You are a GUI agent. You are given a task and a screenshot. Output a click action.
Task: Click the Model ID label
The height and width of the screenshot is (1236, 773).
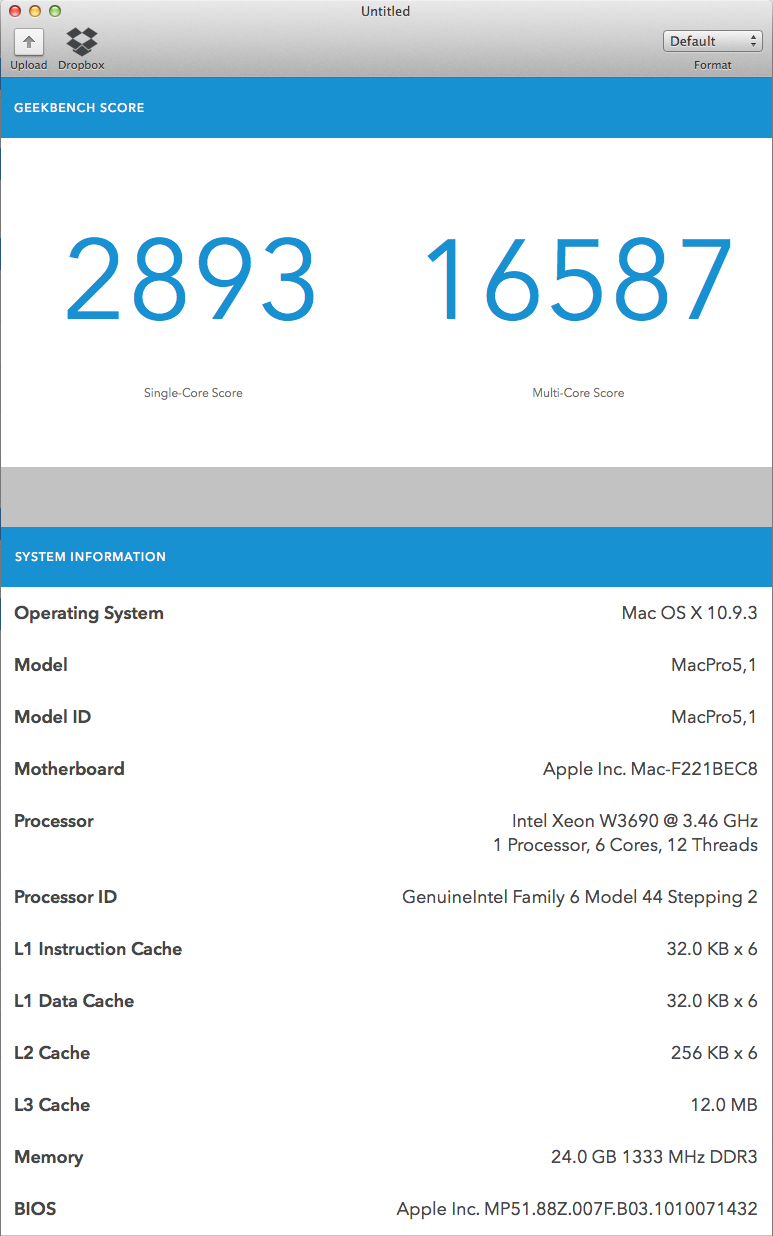click(x=53, y=717)
